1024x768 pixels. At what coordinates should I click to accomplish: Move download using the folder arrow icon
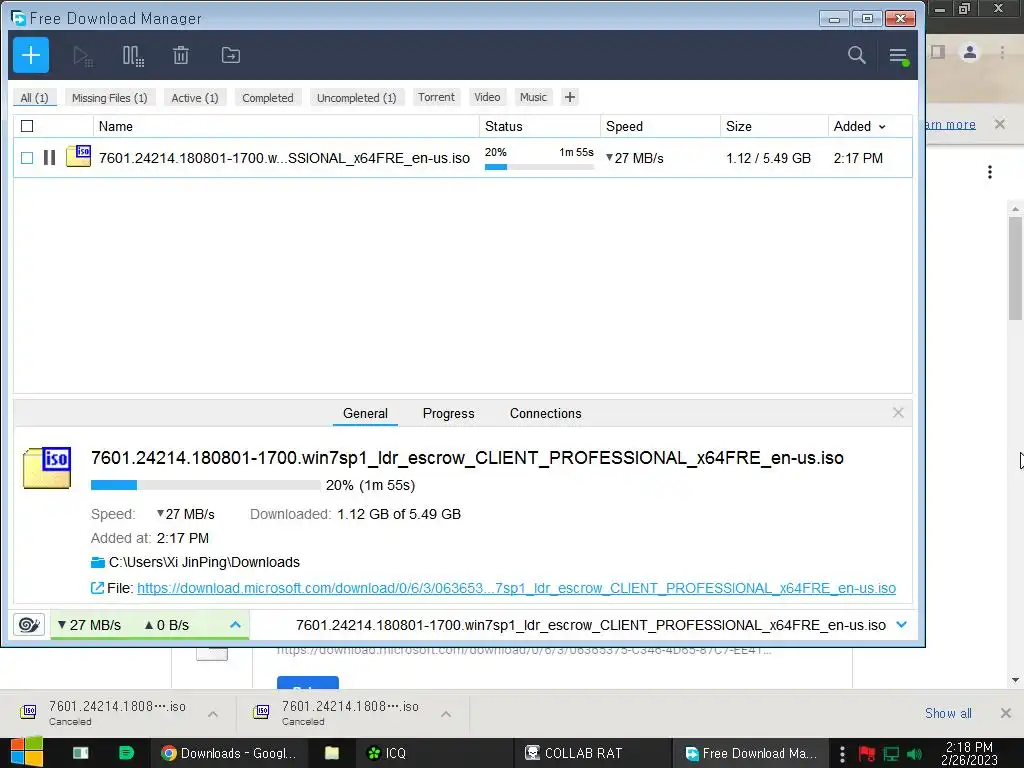coord(231,56)
